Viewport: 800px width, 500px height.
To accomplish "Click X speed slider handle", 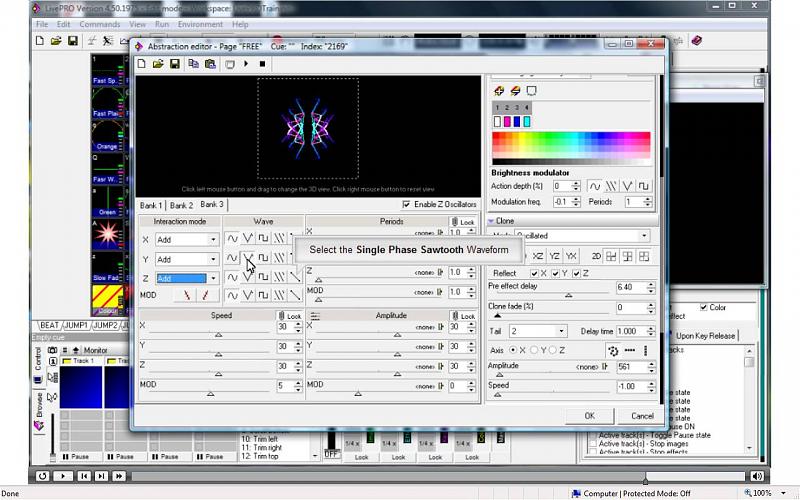I will point(218,335).
